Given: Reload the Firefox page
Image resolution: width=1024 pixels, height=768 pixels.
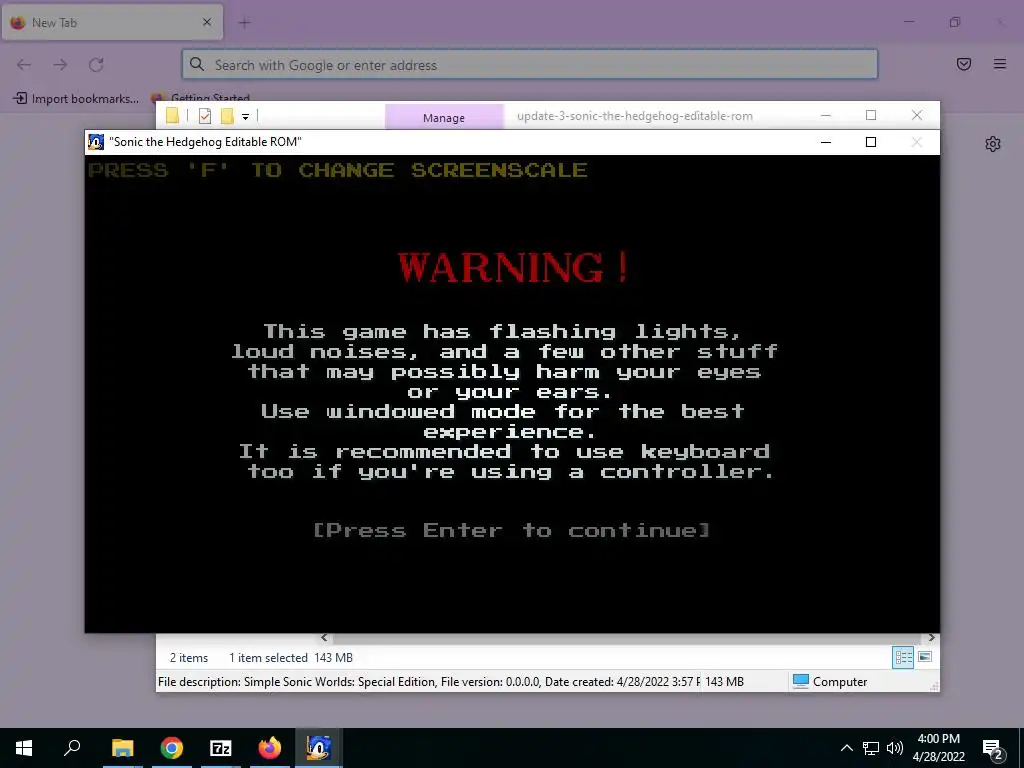Looking at the screenshot, I should (96, 65).
